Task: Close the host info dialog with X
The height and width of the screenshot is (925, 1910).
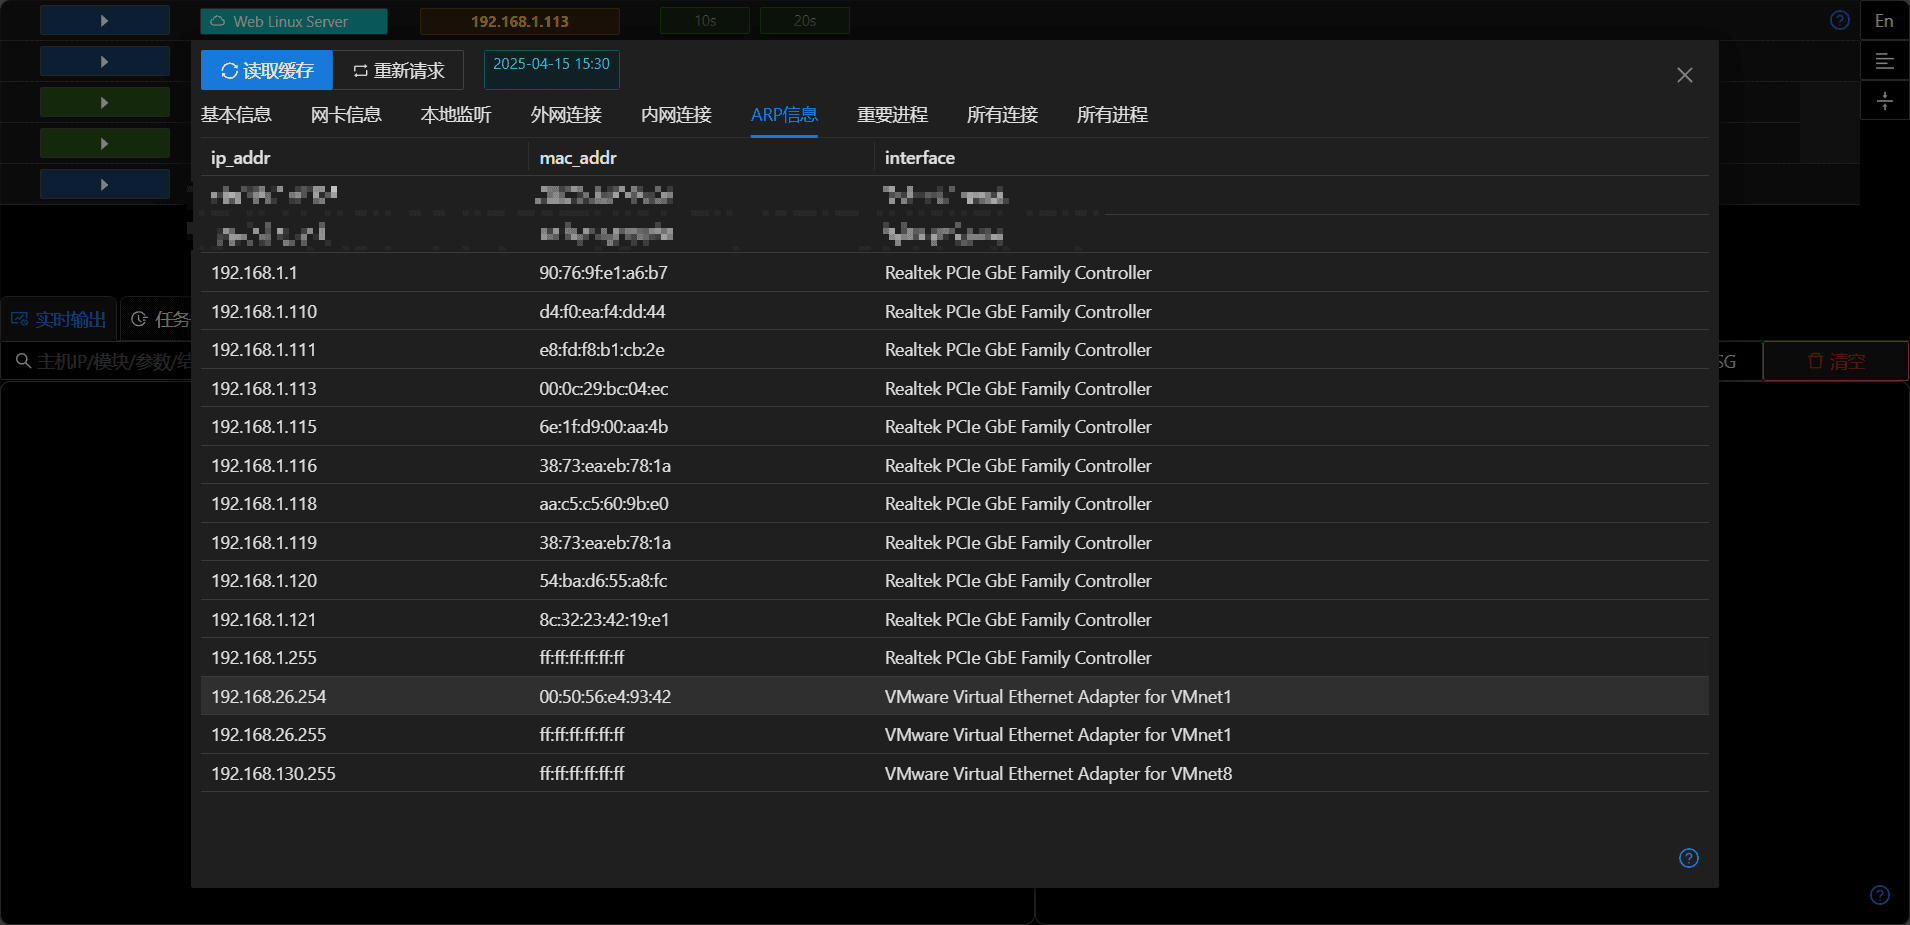Action: pos(1685,75)
